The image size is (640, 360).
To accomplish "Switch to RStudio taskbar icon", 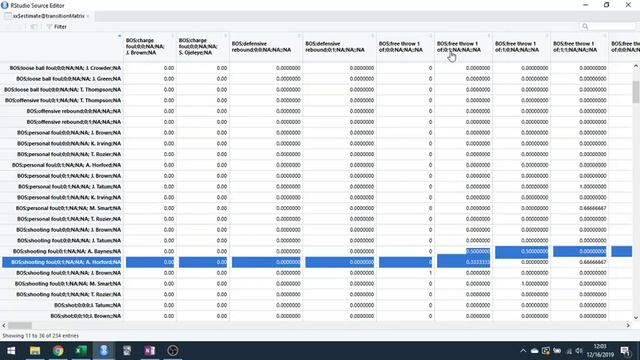I will click(104, 351).
